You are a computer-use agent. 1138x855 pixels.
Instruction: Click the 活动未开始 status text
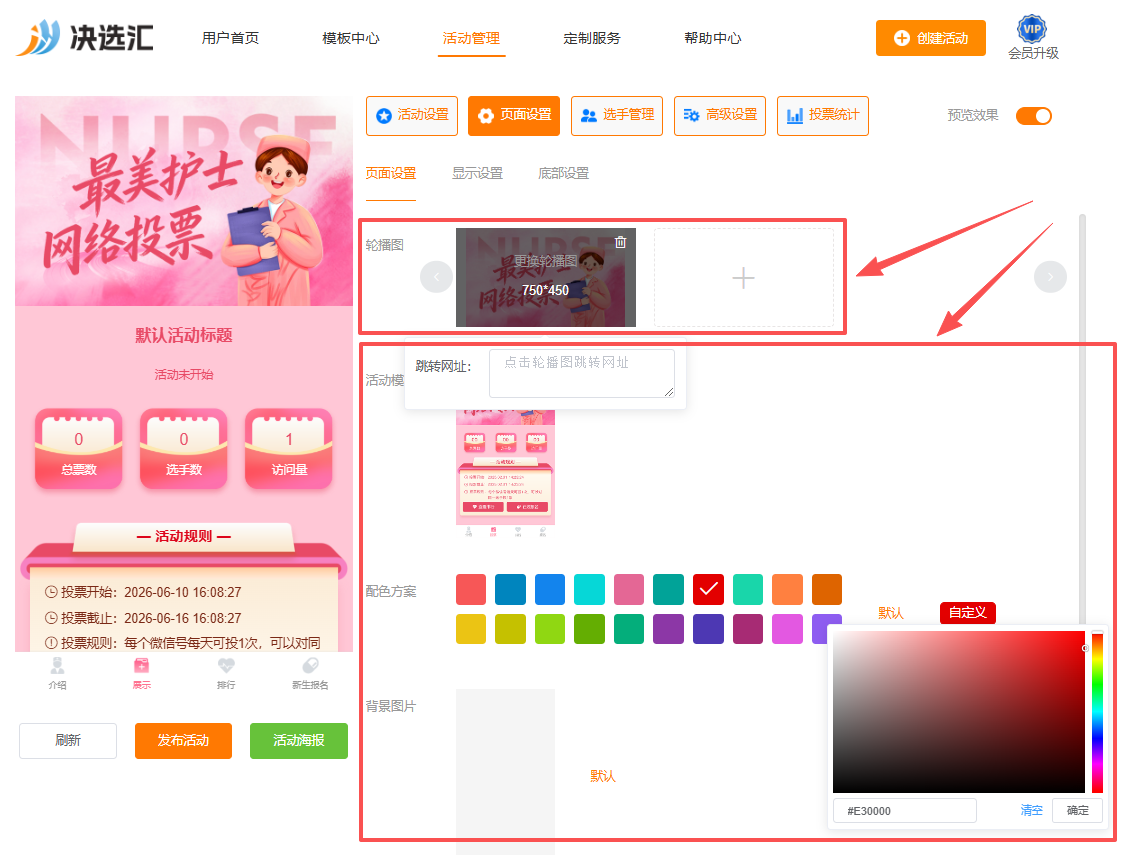pos(184,375)
